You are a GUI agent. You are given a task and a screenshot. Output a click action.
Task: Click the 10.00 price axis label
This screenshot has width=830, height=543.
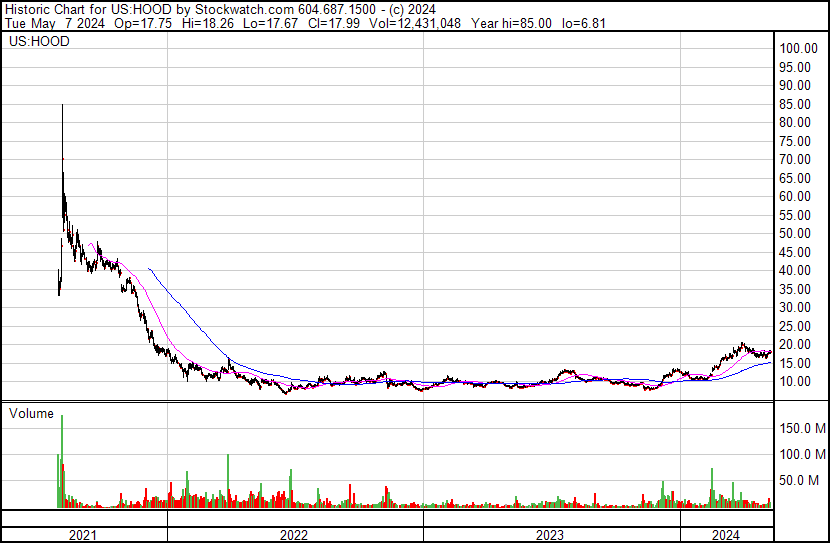[x=795, y=382]
